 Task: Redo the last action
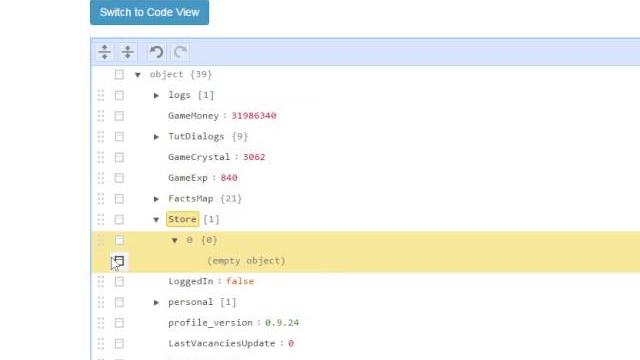pyautogui.click(x=180, y=52)
